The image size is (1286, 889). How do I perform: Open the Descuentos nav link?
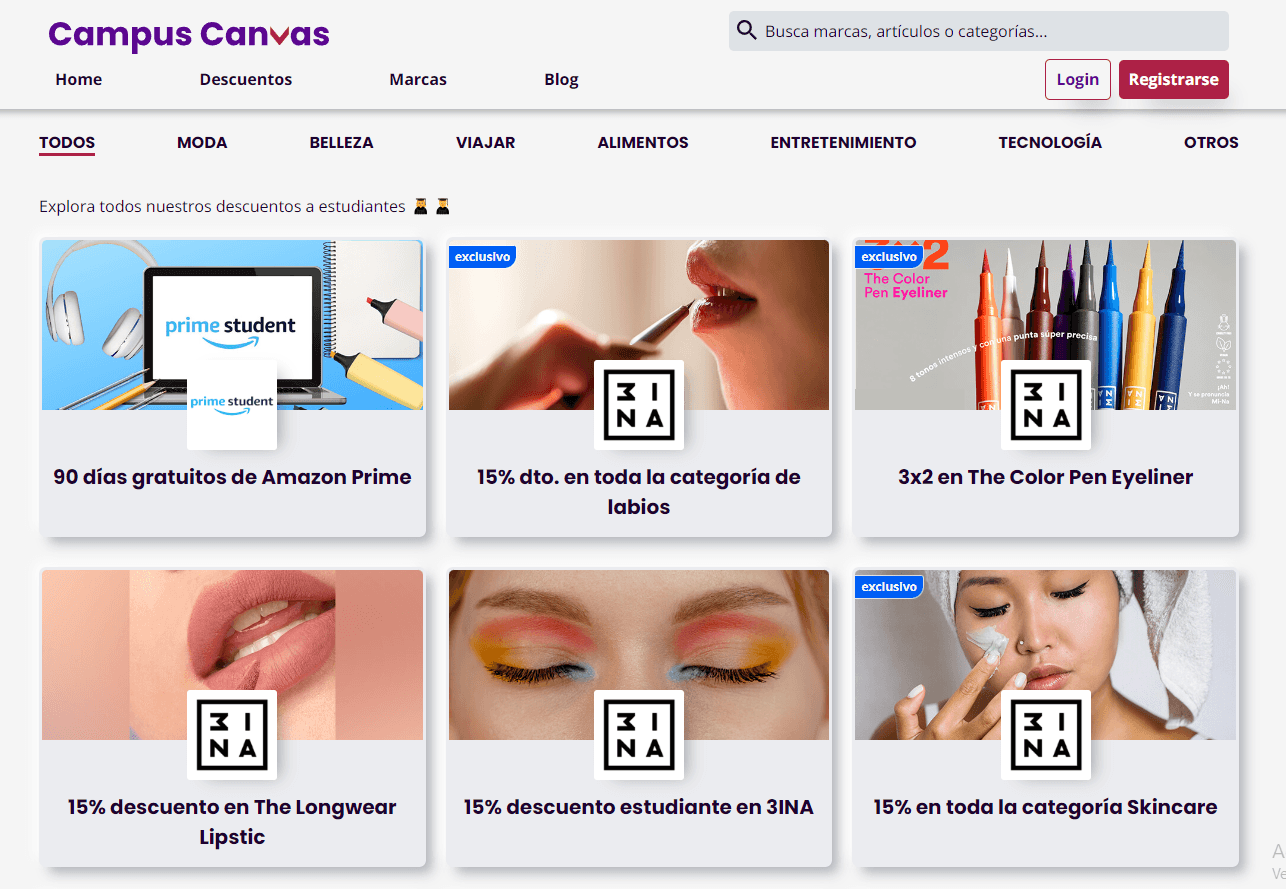246,79
